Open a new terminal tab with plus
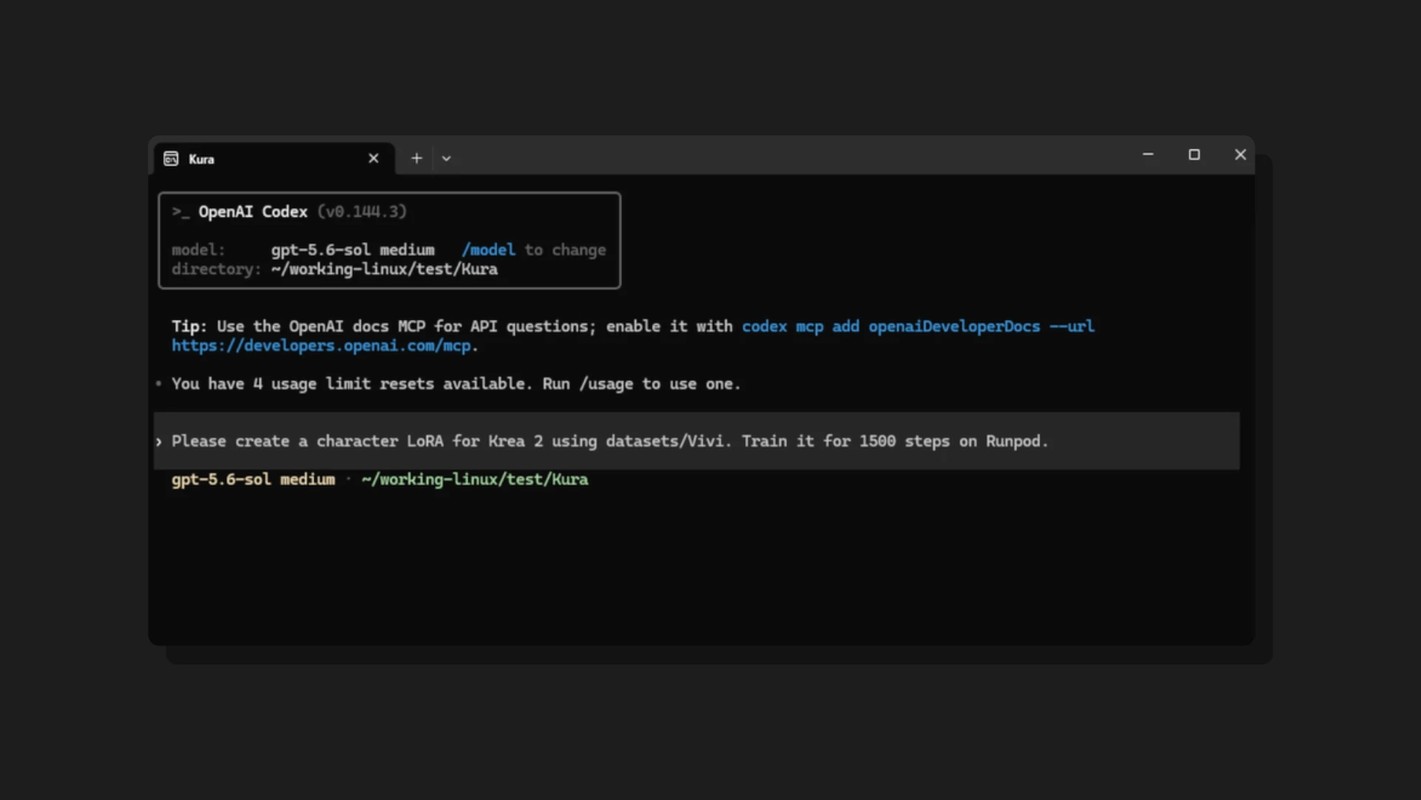1421x800 pixels. pos(416,158)
